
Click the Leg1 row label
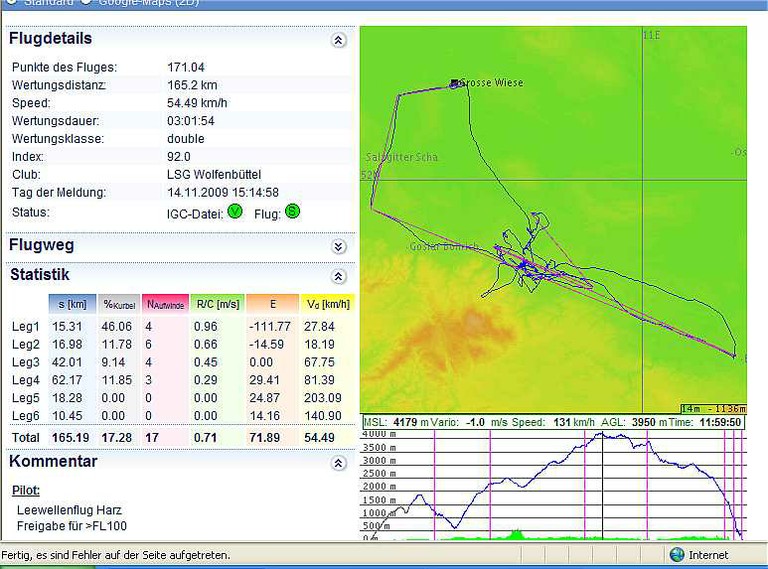(25, 327)
